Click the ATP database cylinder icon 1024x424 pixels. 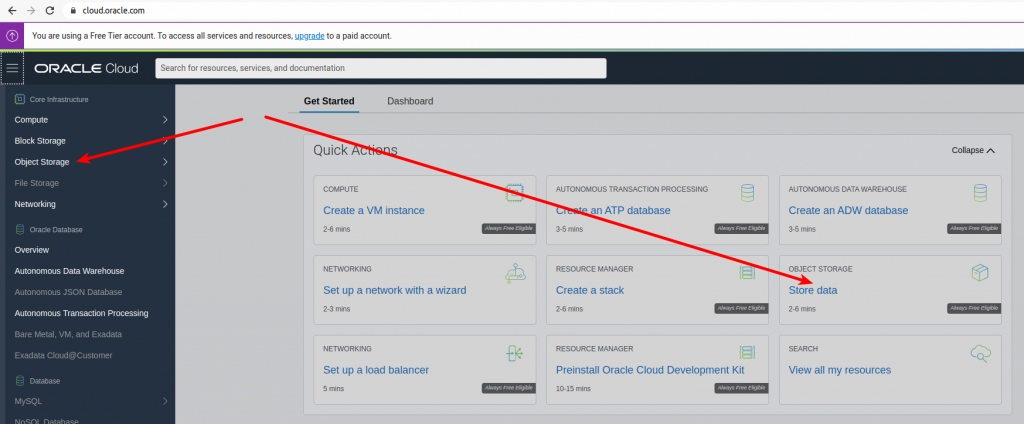[748, 193]
